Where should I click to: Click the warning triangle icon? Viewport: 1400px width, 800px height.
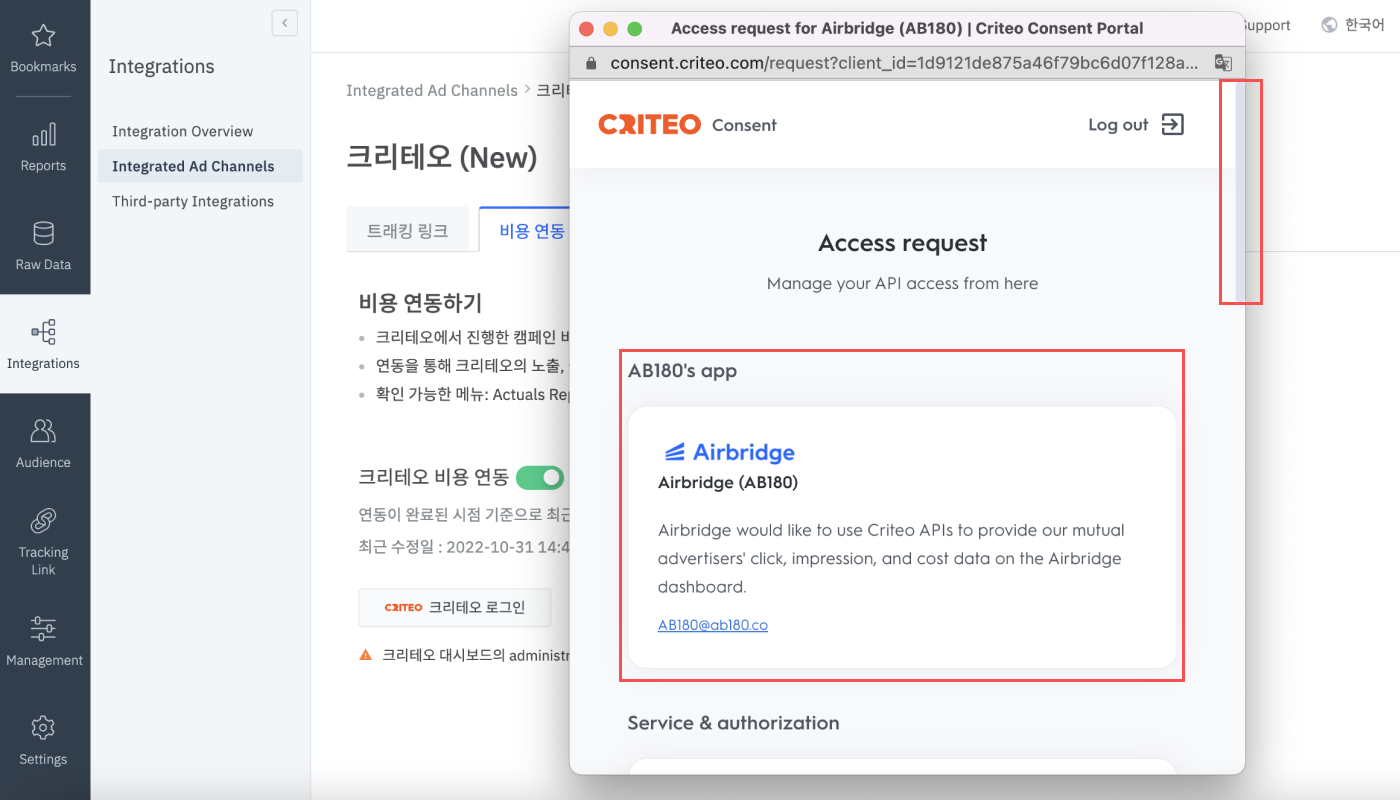(366, 655)
